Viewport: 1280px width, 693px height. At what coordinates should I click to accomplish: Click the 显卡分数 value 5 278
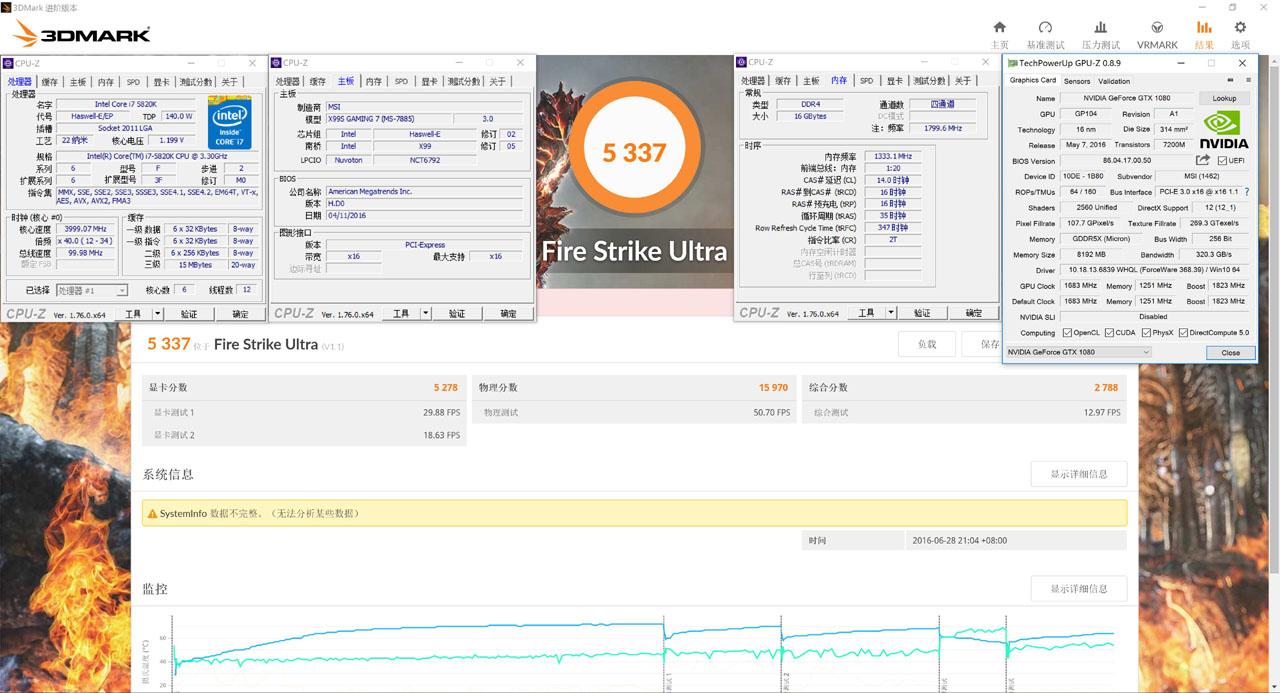[446, 387]
